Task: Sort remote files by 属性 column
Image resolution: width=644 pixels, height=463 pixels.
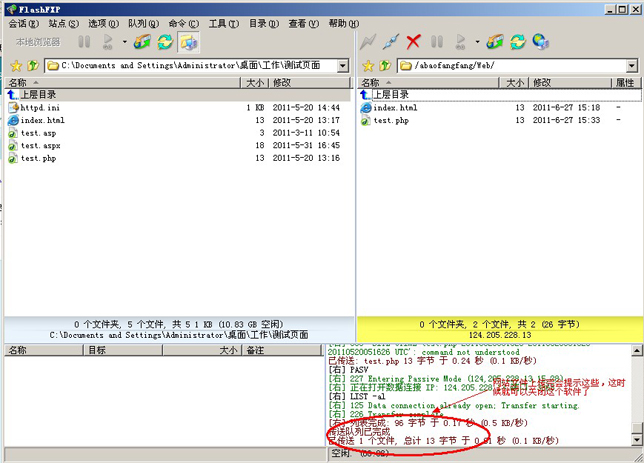Action: coord(625,83)
